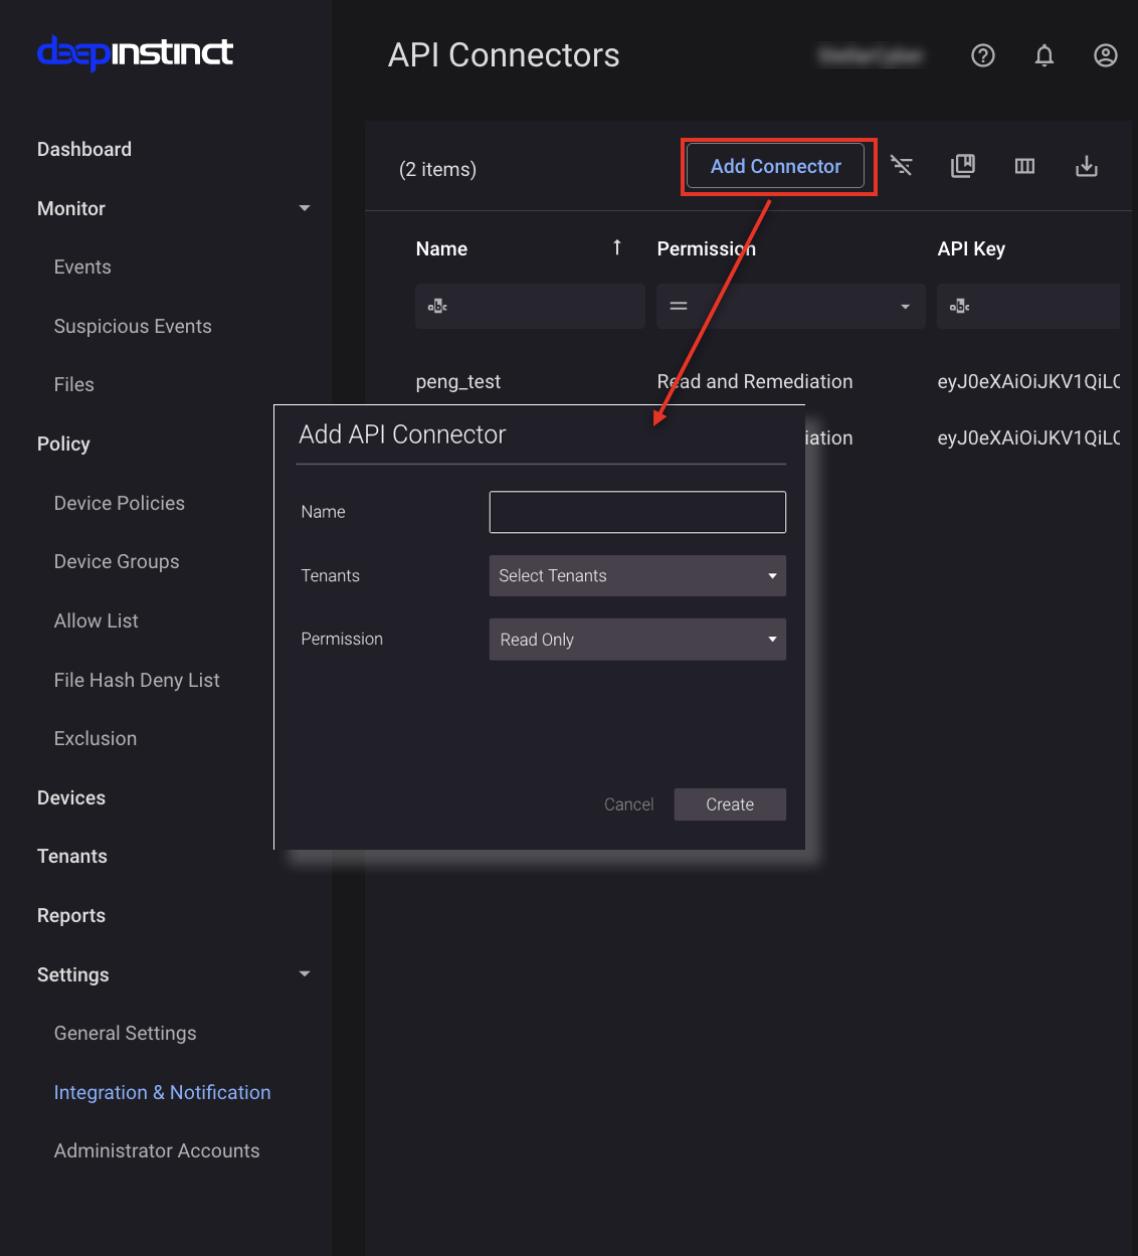Screen dimensions: 1138x1256
Task: Focus the connector Name input field
Action: pyautogui.click(x=637, y=512)
